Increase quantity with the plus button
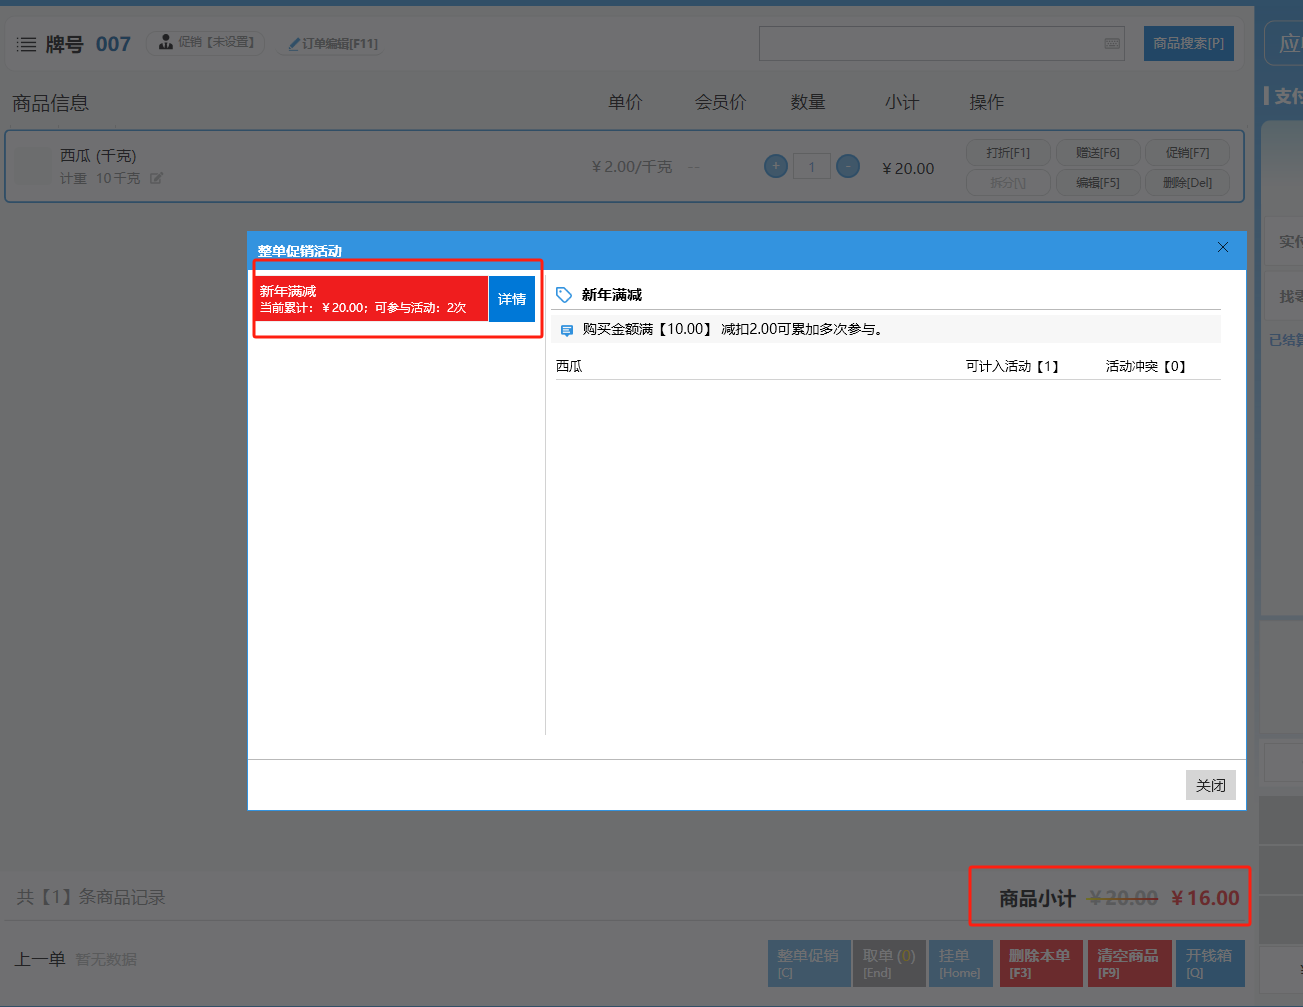The height and width of the screenshot is (1007, 1303). click(x=776, y=167)
